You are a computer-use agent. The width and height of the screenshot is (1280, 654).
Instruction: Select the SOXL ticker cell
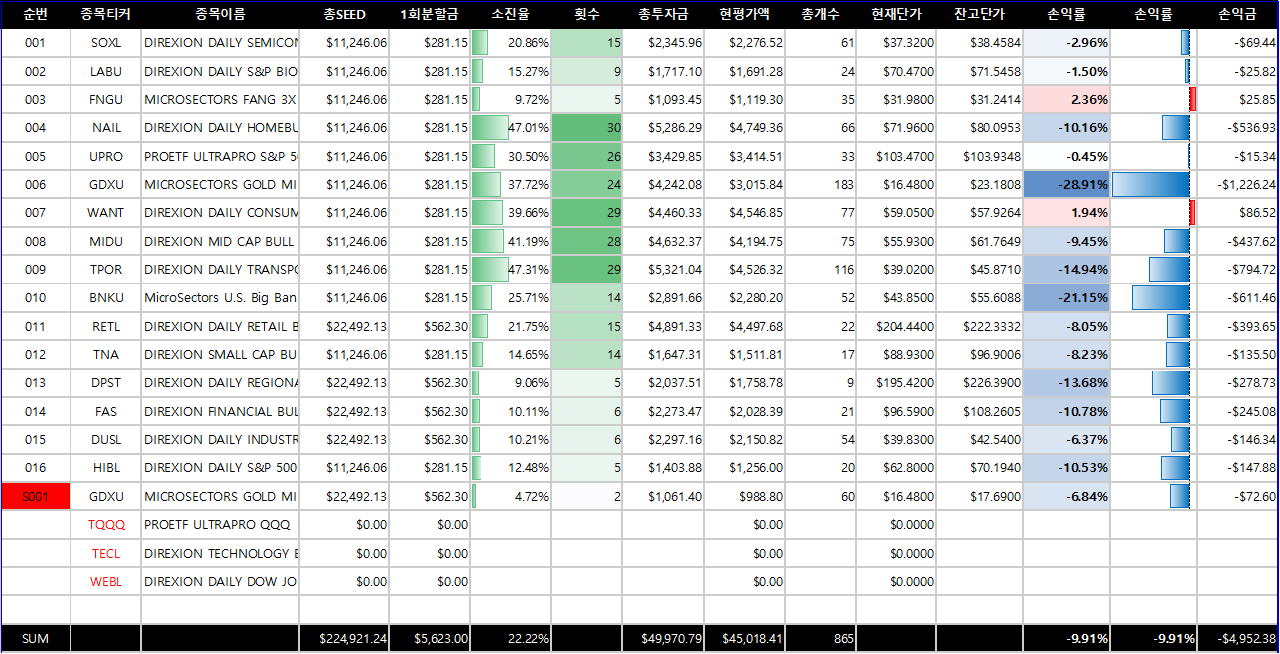tap(106, 43)
